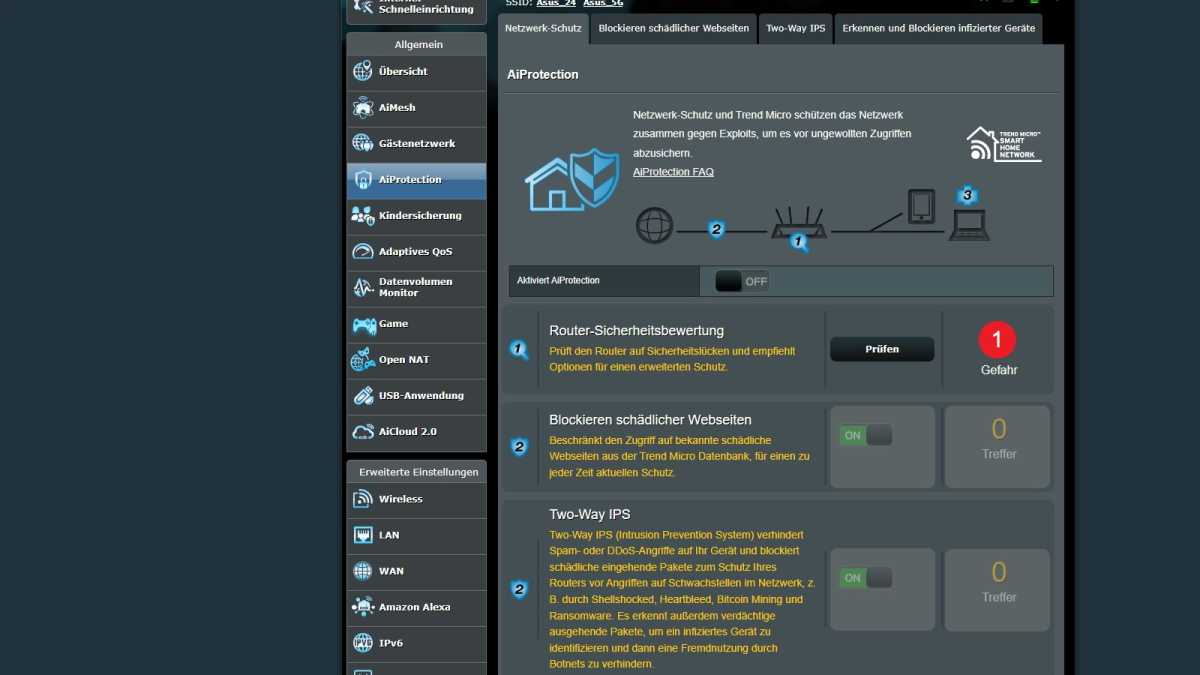Click the red Gefahr count badge
1200x675 pixels.
coord(997,340)
